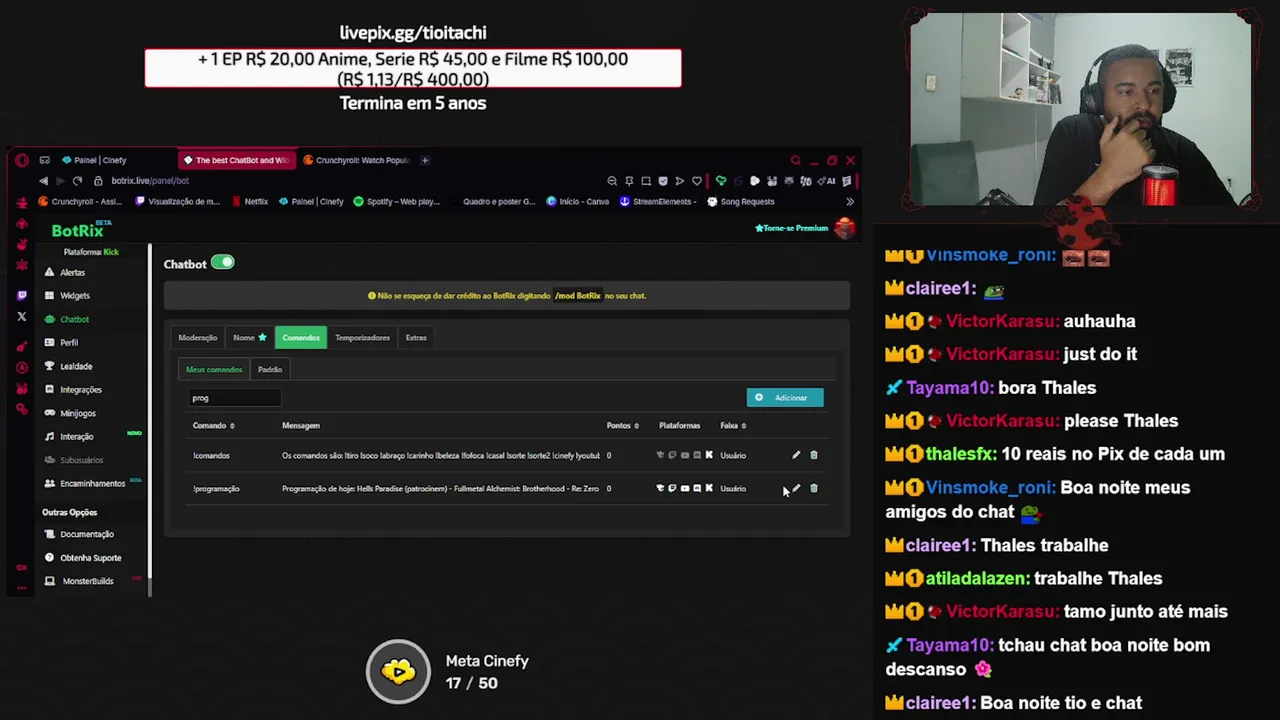
Task: Click the shield icon in the browser toolbar
Action: [663, 181]
